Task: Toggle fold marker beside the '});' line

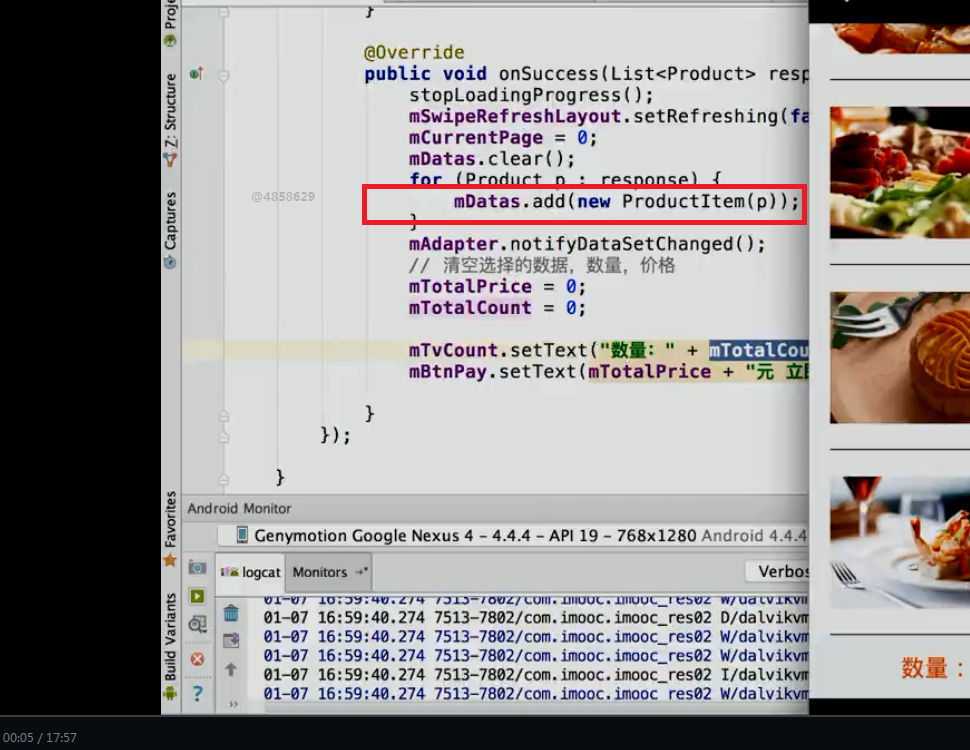Action: pos(224,437)
